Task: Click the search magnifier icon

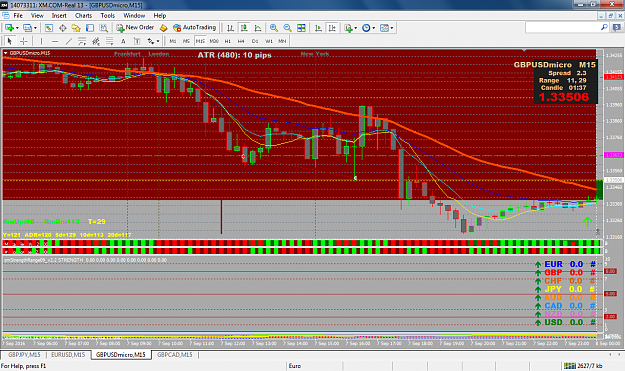Action: [604, 27]
